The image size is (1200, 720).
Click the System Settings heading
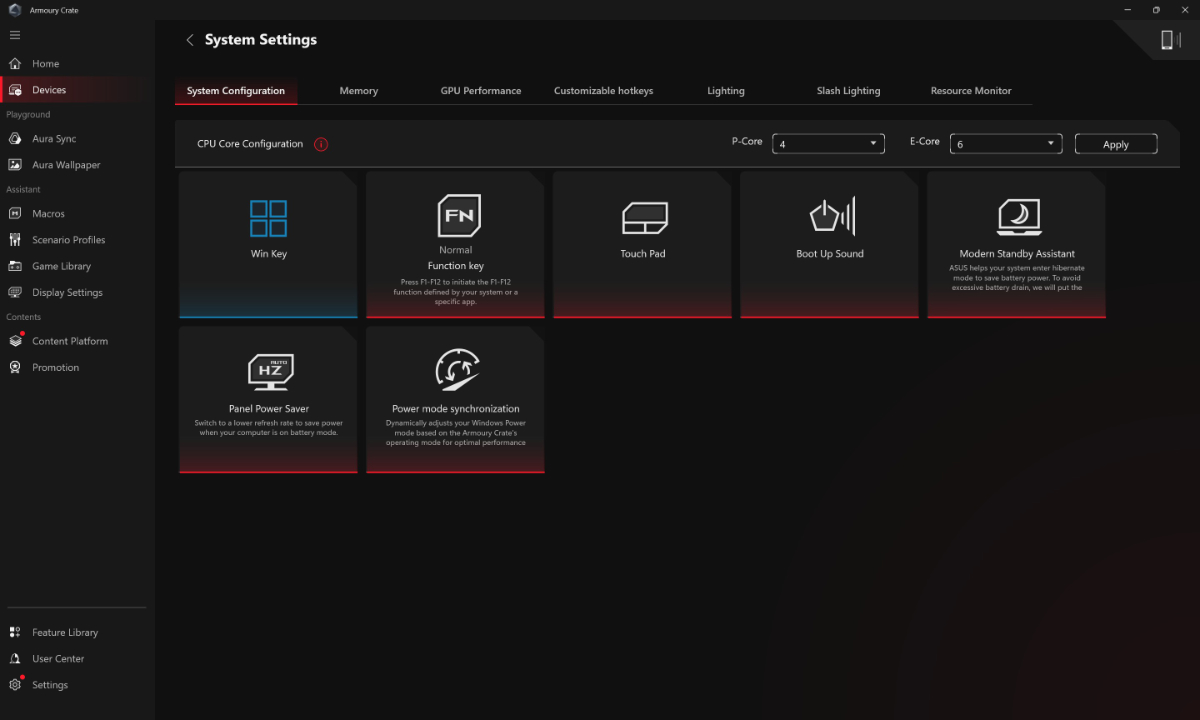click(261, 40)
